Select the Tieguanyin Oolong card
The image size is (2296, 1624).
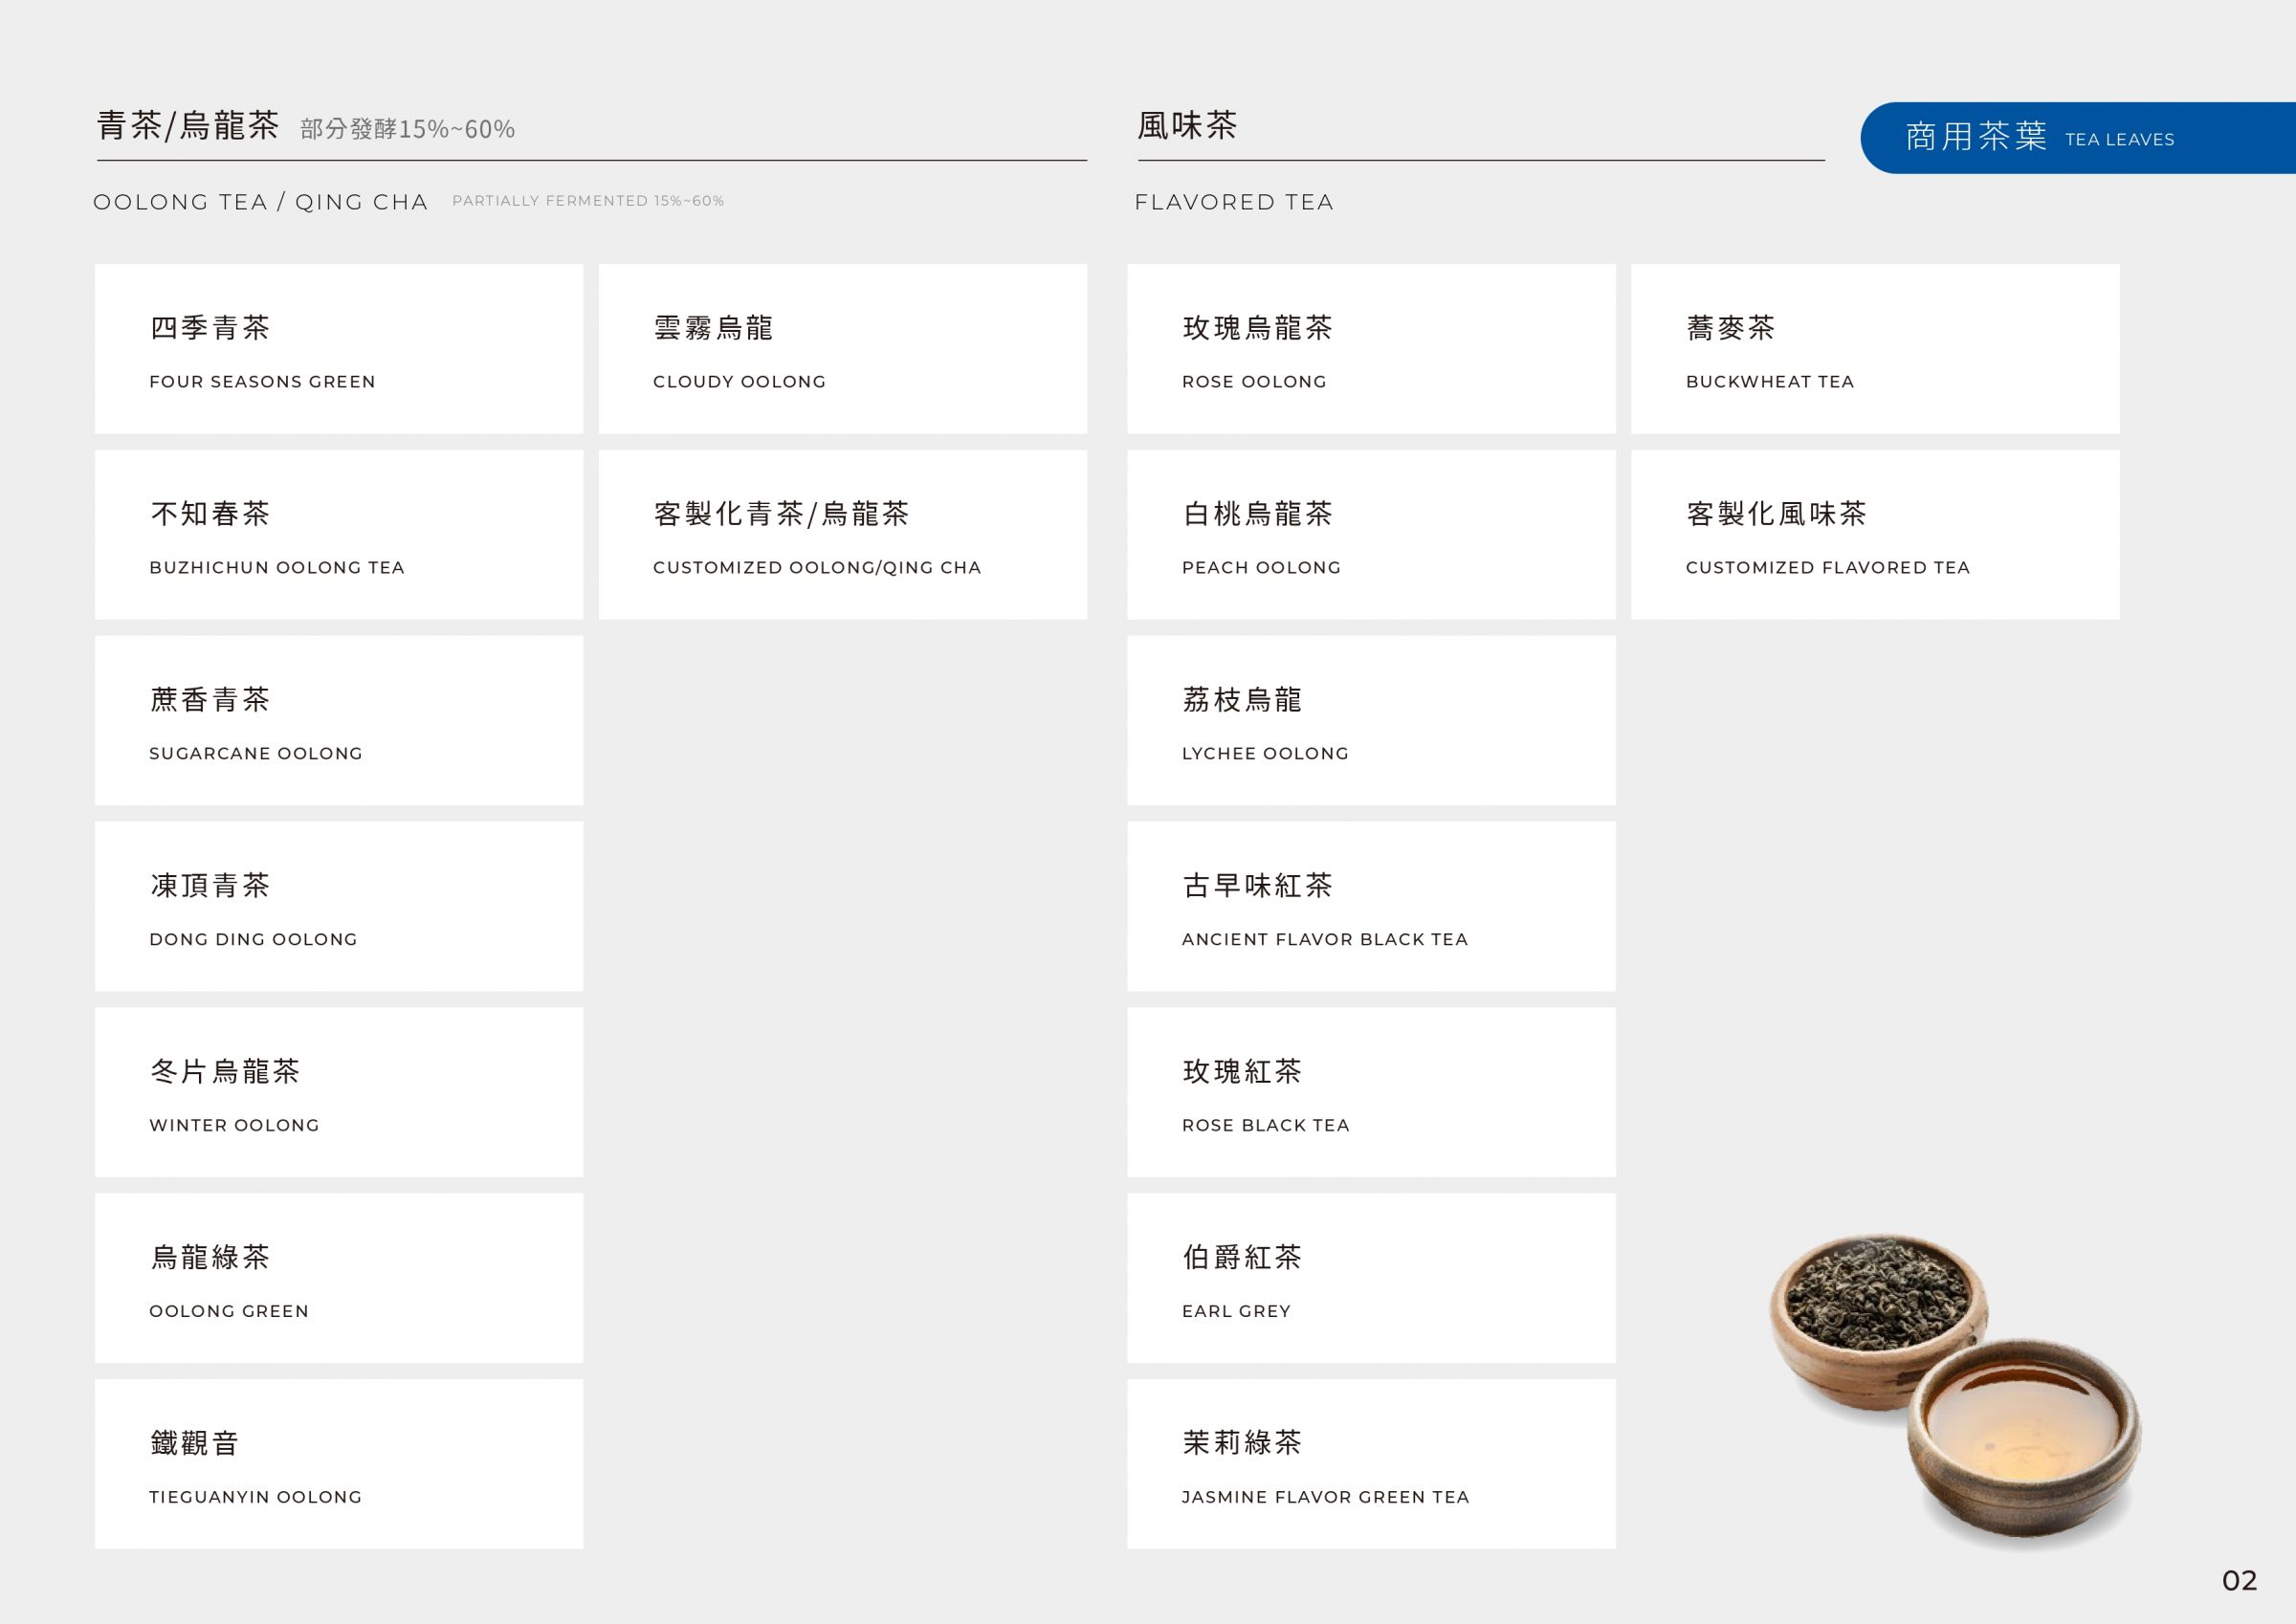pos(338,1464)
